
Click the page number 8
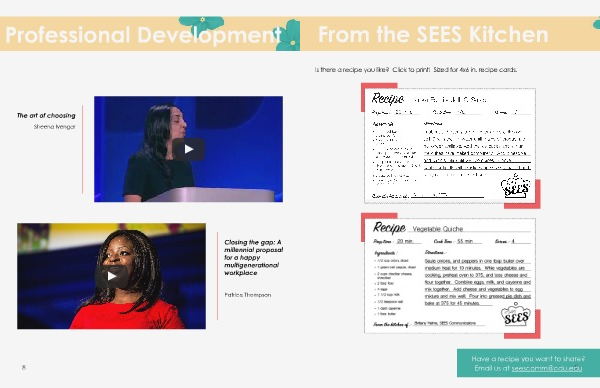coord(24,367)
